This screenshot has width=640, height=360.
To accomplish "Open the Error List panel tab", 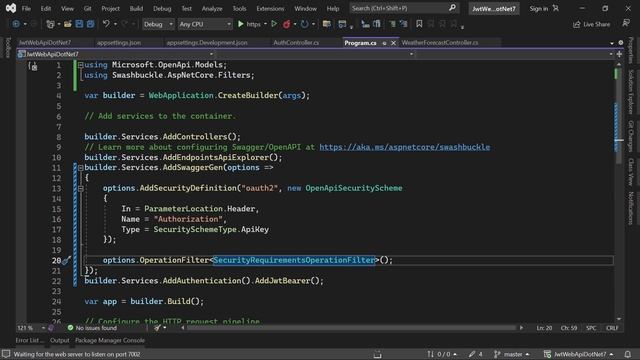I will point(29,340).
